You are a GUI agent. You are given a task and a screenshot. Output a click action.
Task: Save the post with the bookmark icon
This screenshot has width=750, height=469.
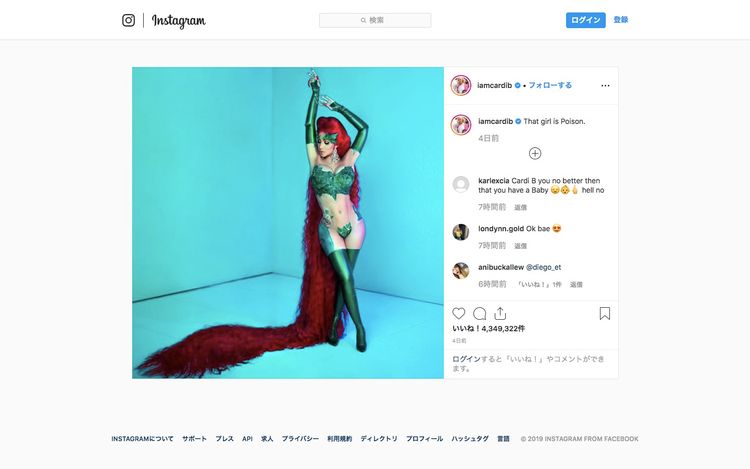pos(605,314)
